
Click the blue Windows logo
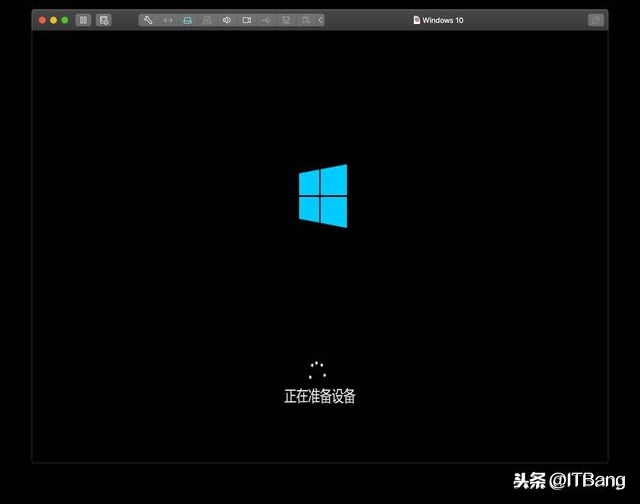(323, 196)
